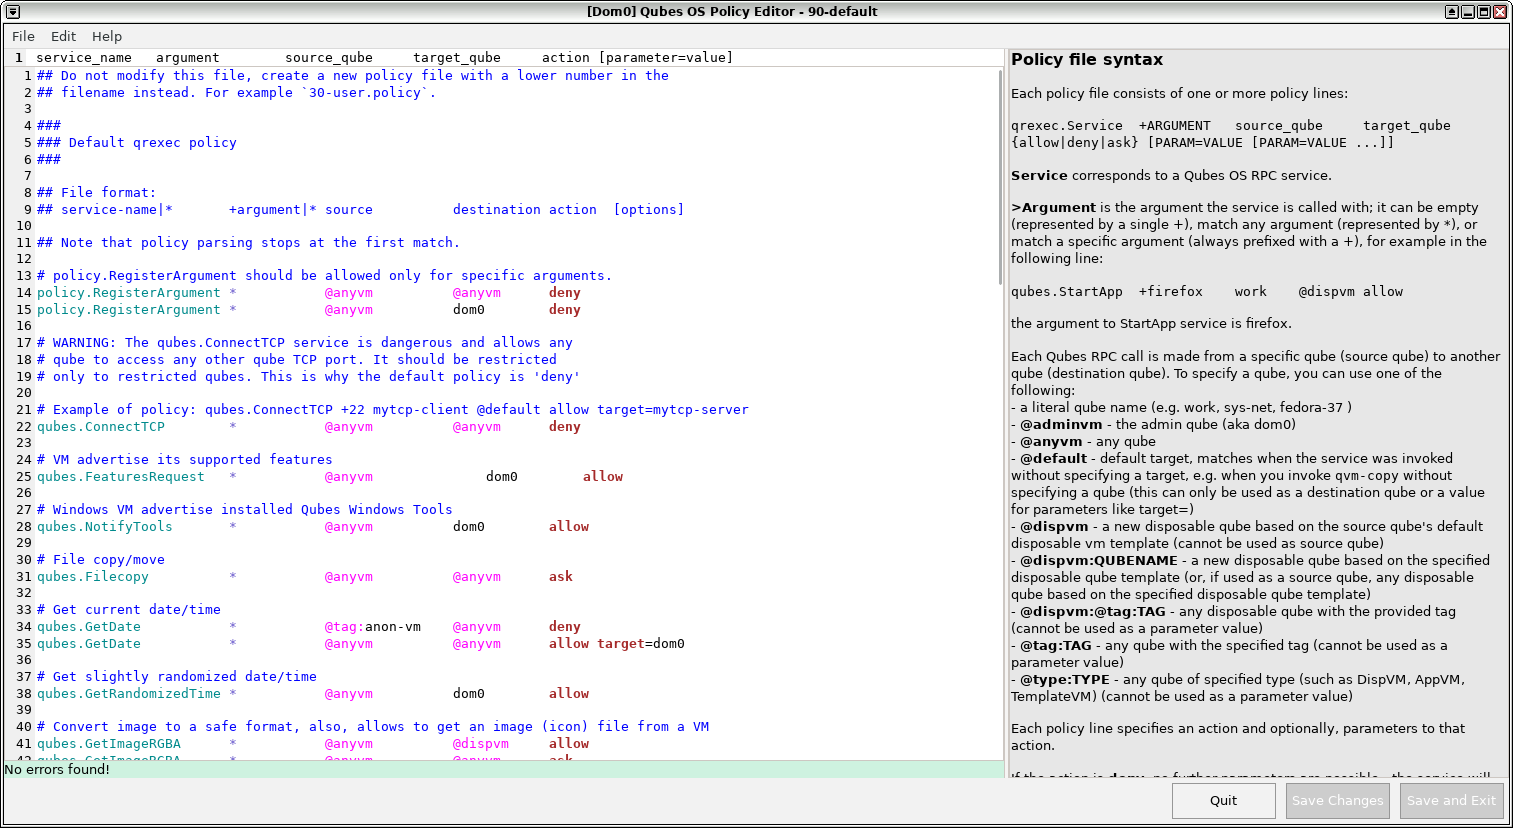
Task: Click line number 1 in the gutter
Action: (x=28, y=75)
